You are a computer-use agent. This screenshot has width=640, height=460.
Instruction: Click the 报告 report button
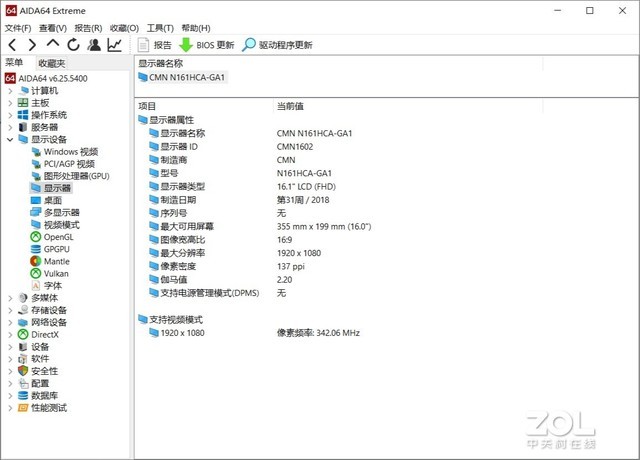click(155, 45)
